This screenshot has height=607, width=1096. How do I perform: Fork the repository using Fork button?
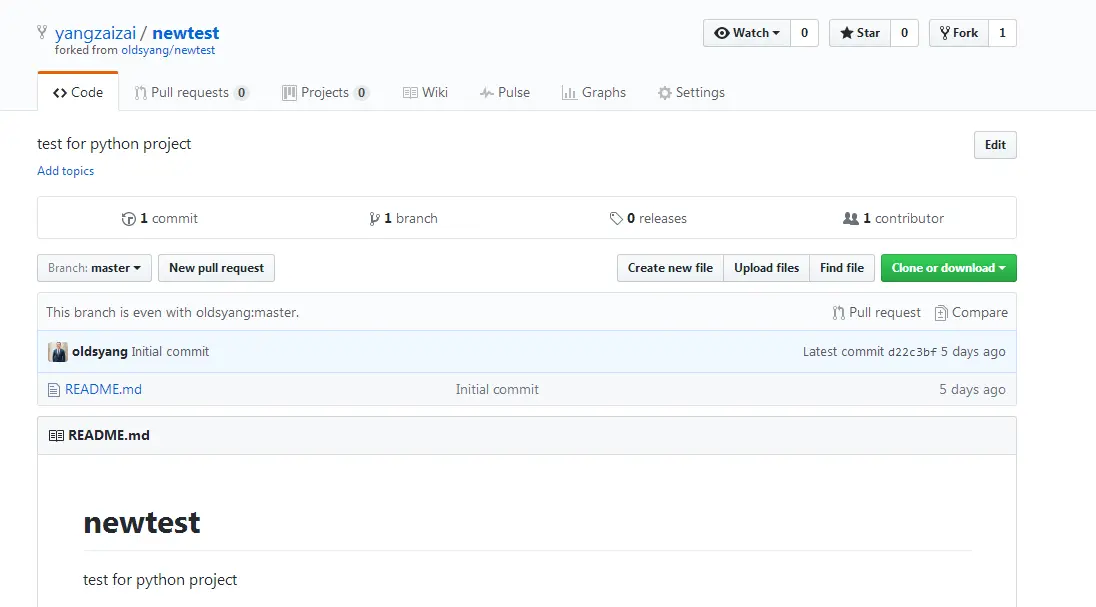(x=959, y=33)
